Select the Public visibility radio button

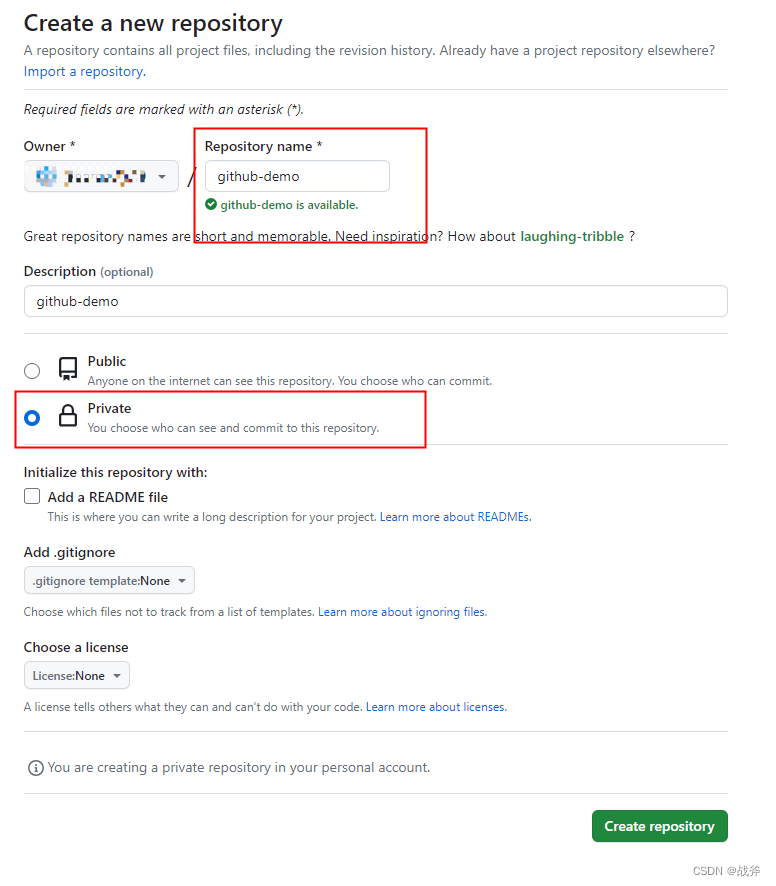32,371
